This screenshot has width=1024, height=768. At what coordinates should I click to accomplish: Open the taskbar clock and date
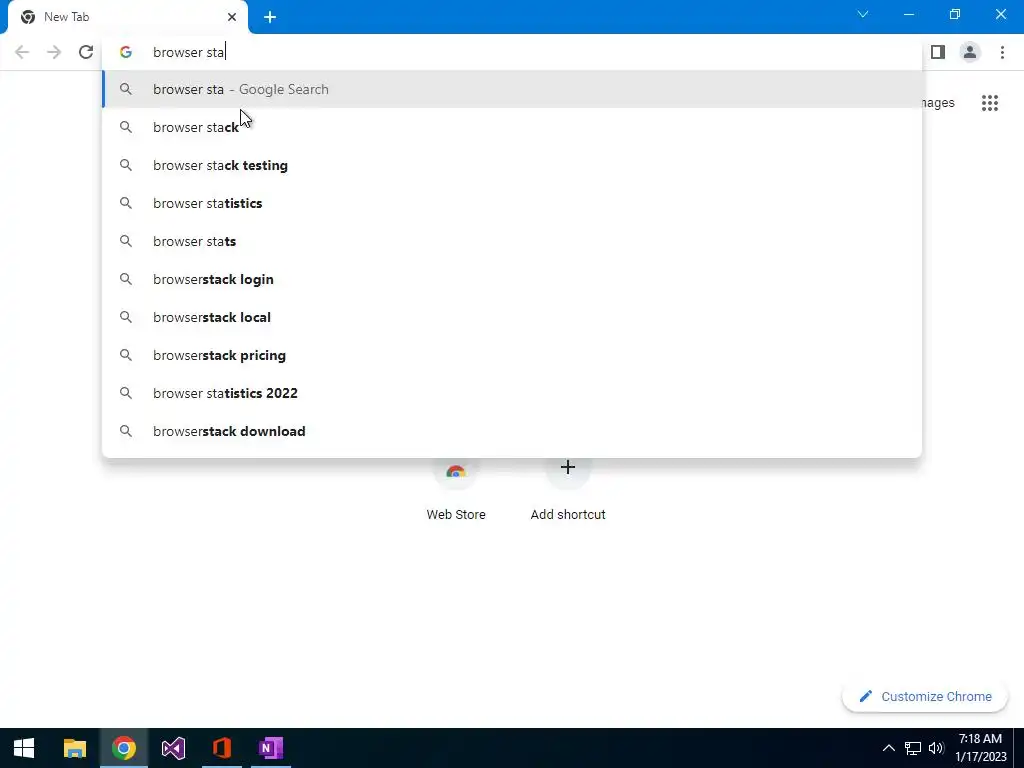(980, 748)
